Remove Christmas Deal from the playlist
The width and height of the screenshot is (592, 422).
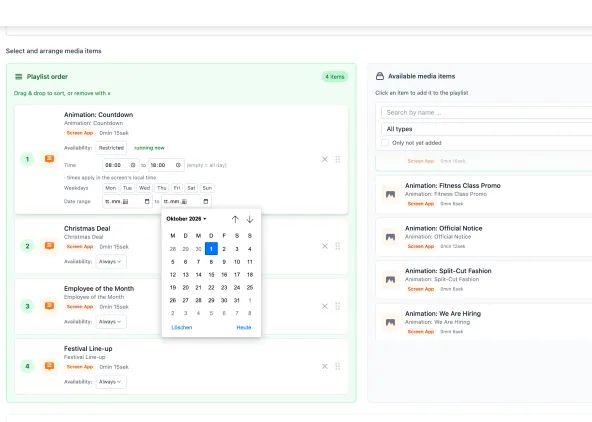325,246
